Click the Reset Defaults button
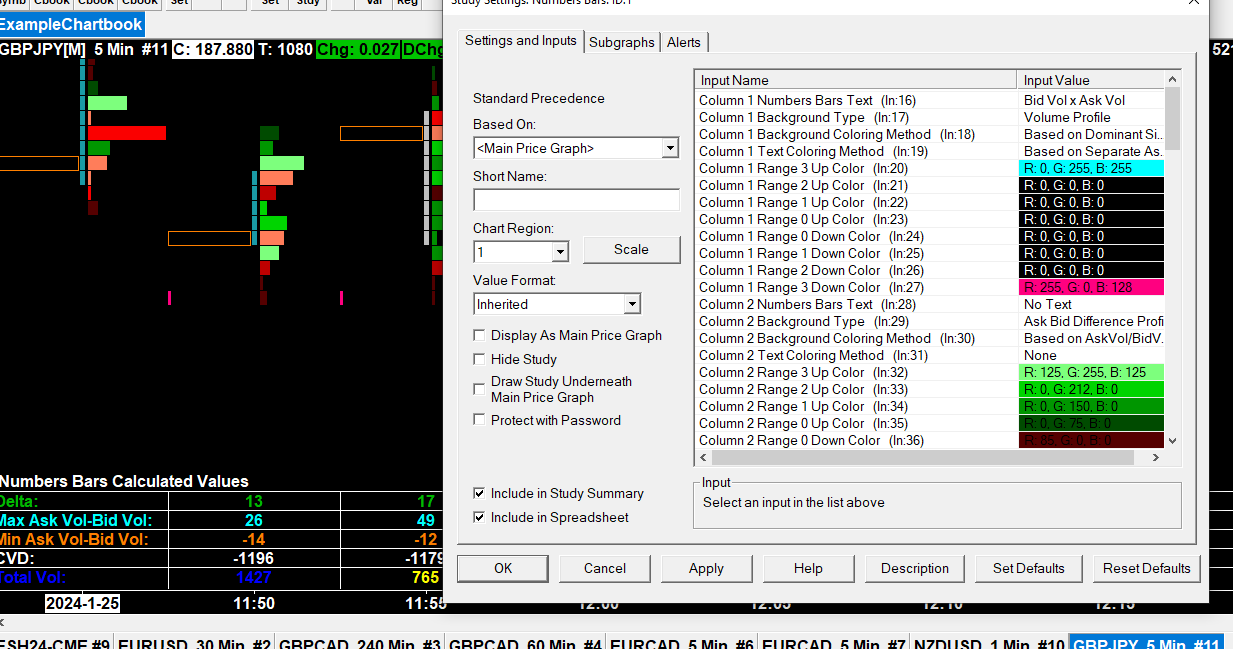 pyautogui.click(x=1147, y=568)
